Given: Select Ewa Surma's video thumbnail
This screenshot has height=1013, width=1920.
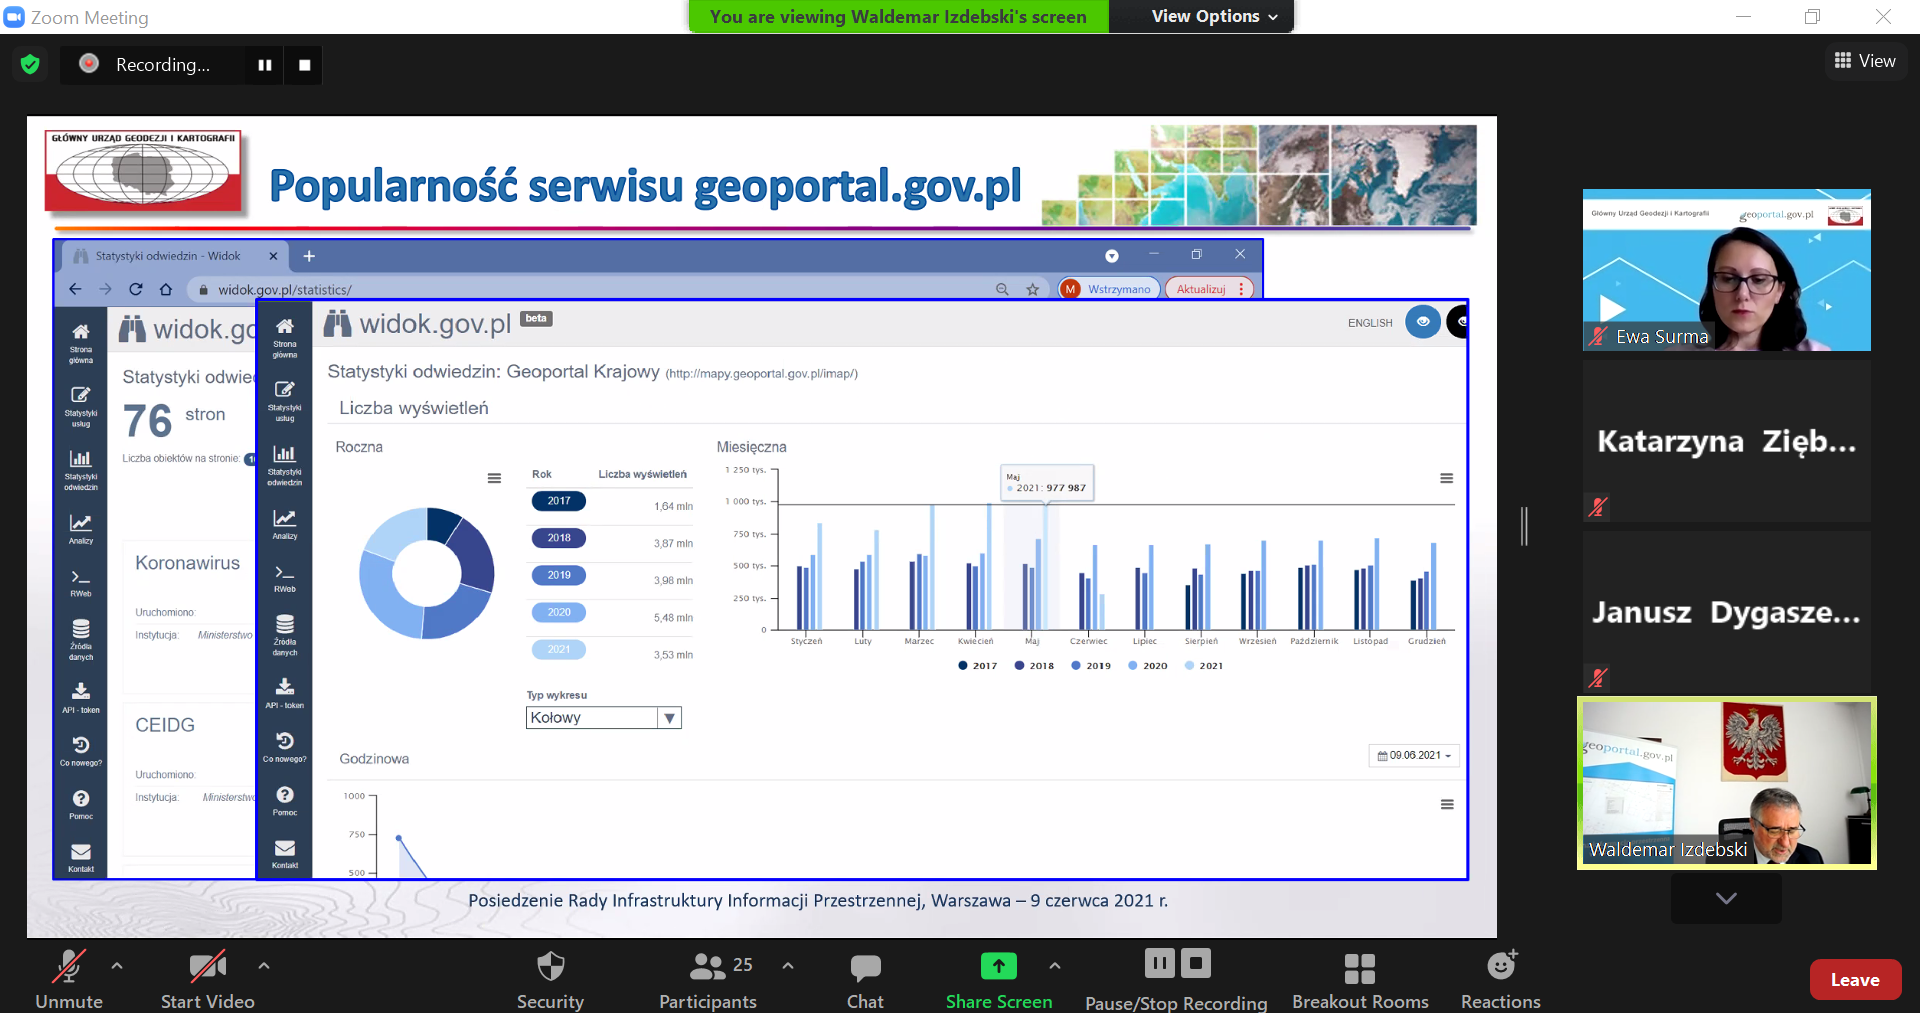Looking at the screenshot, I should (x=1726, y=270).
